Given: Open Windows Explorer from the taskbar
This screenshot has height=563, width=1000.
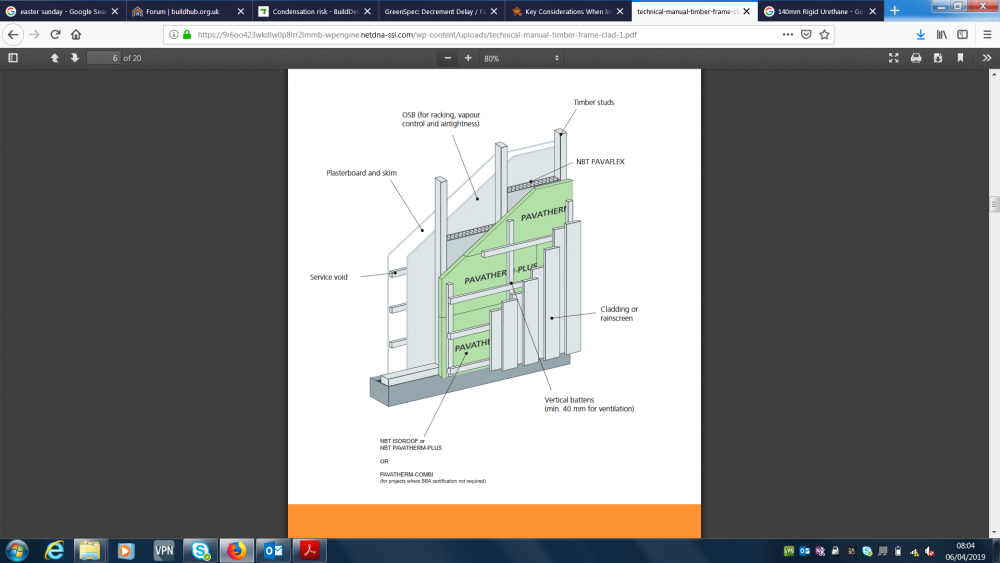Looking at the screenshot, I should pos(89,550).
